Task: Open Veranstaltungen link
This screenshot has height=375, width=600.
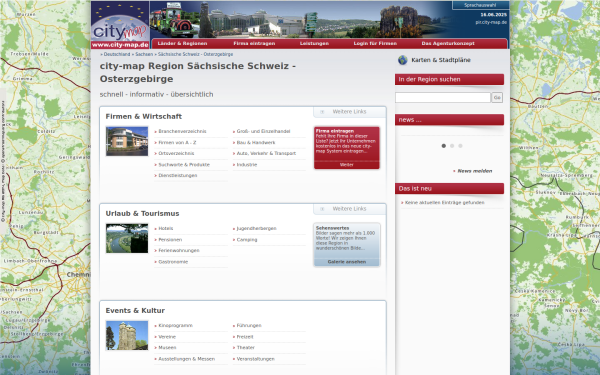Action: (x=256, y=359)
